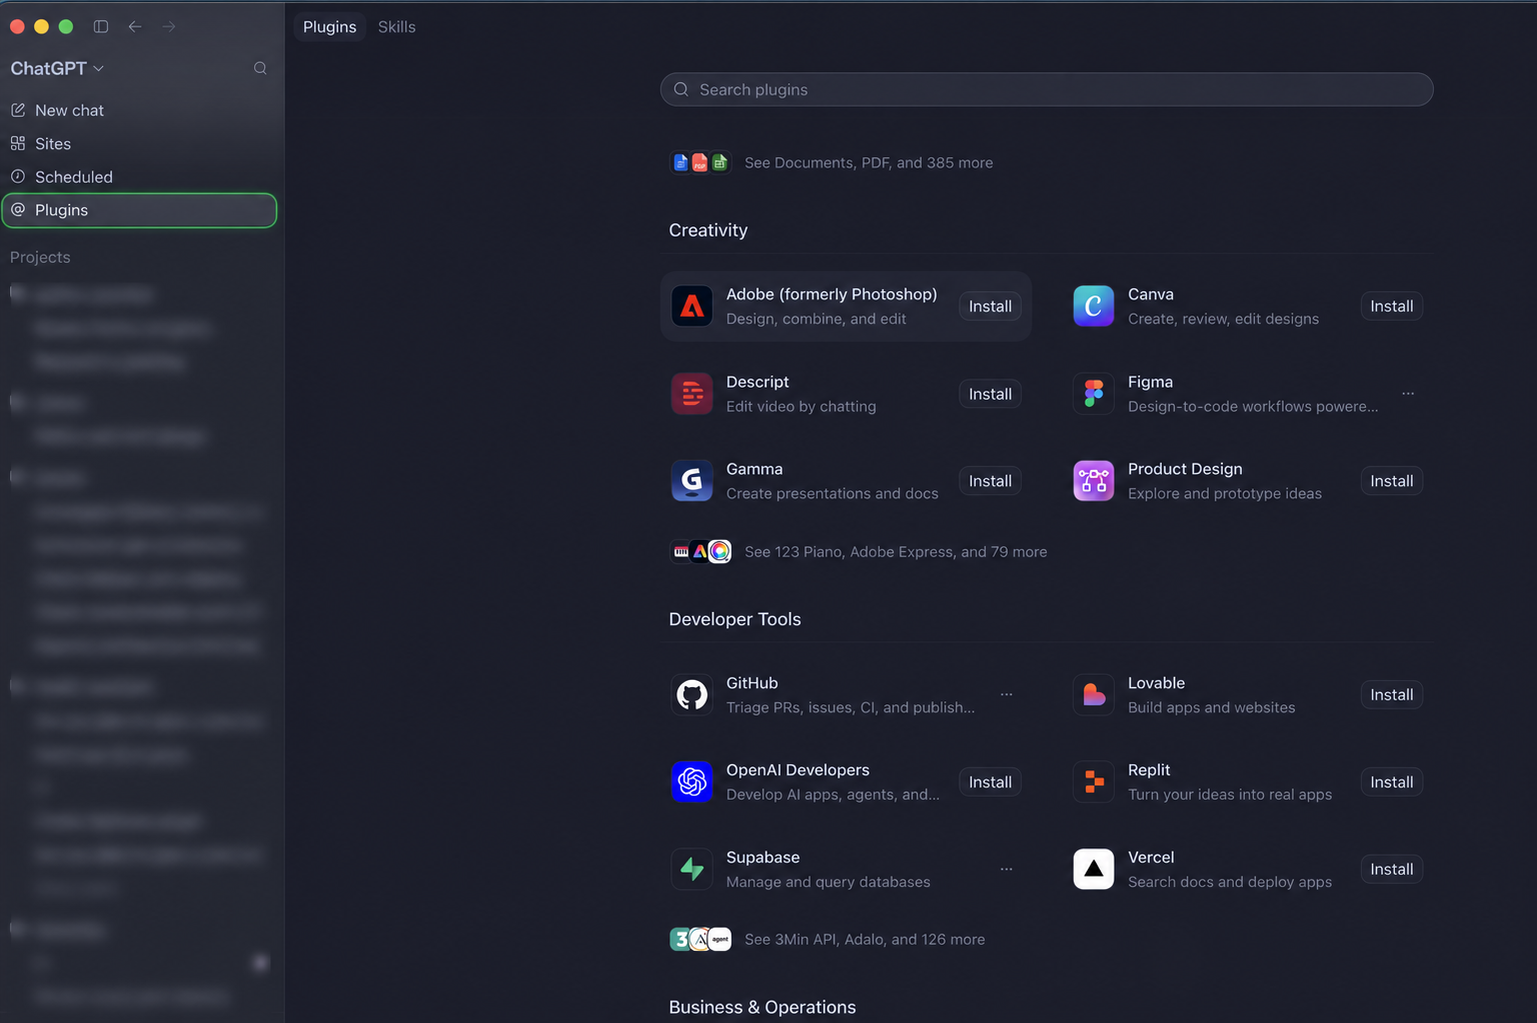Click the Descript plugin title
Viewport: 1537px width, 1023px height.
coord(757,382)
